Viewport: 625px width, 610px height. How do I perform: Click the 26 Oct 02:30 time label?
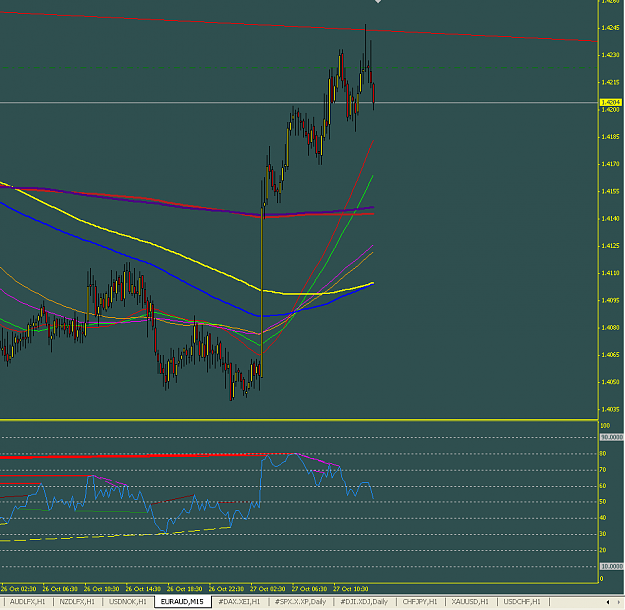(x=18, y=589)
